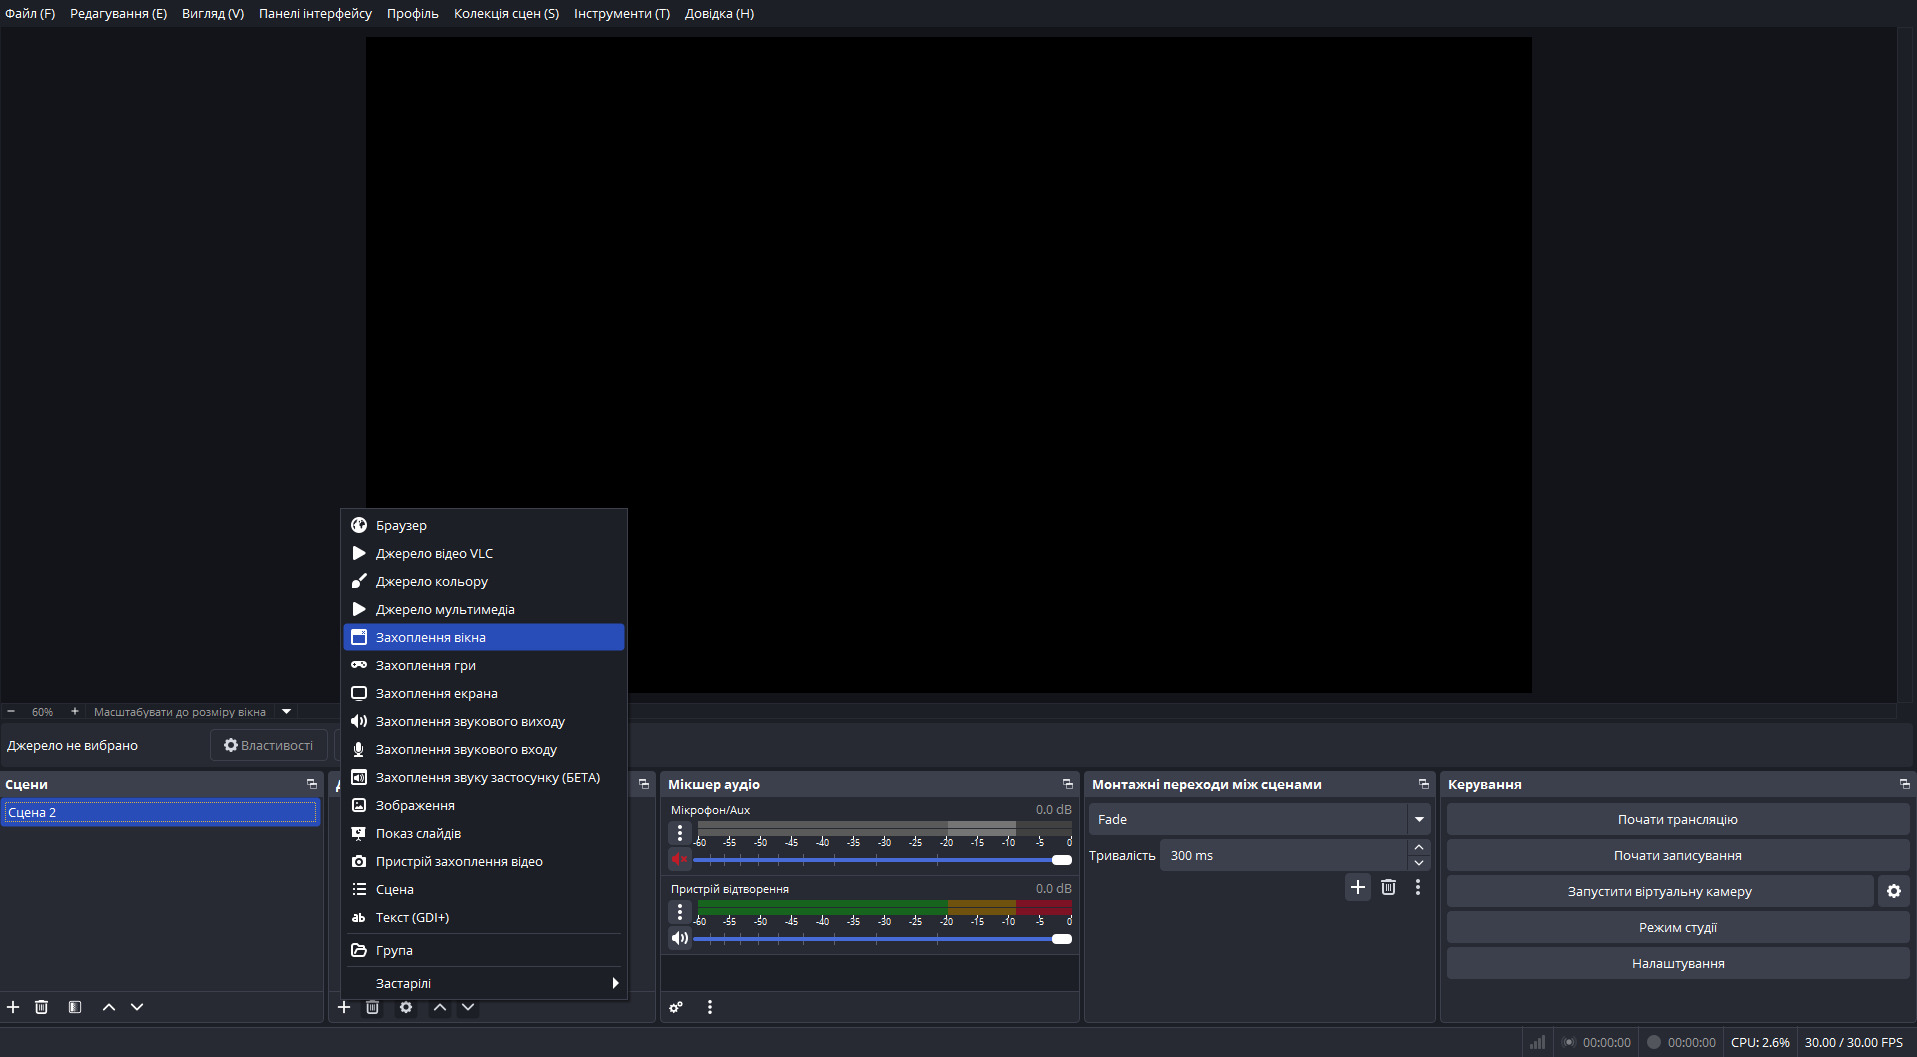Open advanced audio properties gears icon
Screen dimensions: 1917x1057
(676, 1007)
